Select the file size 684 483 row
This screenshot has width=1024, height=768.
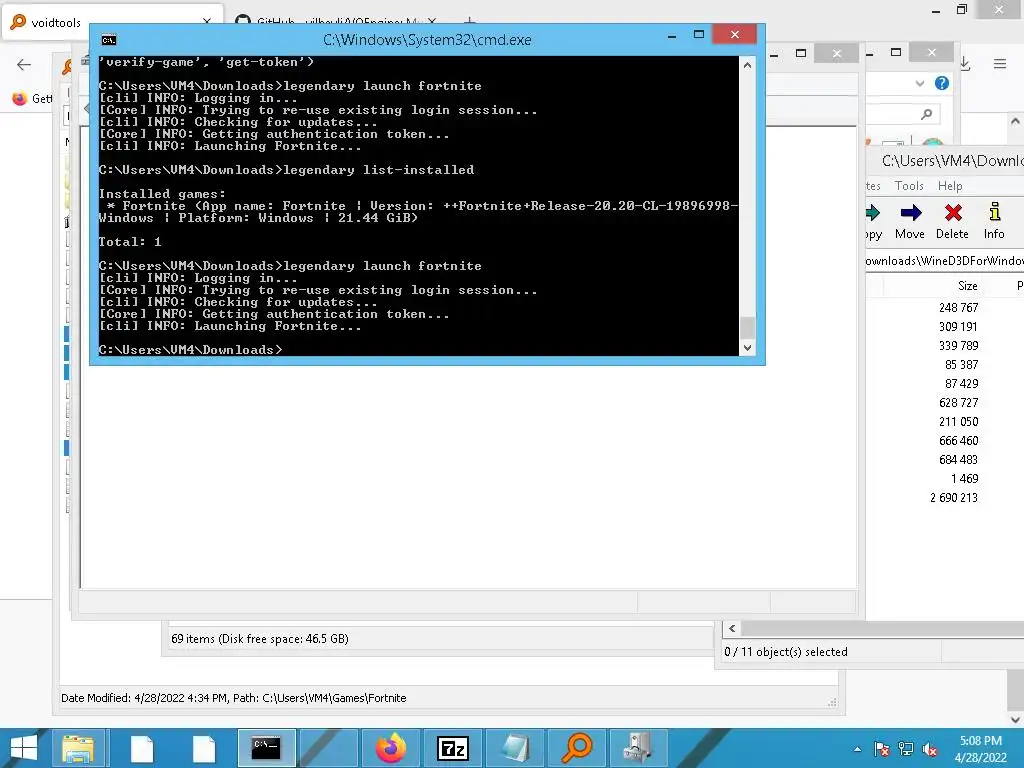(958, 459)
